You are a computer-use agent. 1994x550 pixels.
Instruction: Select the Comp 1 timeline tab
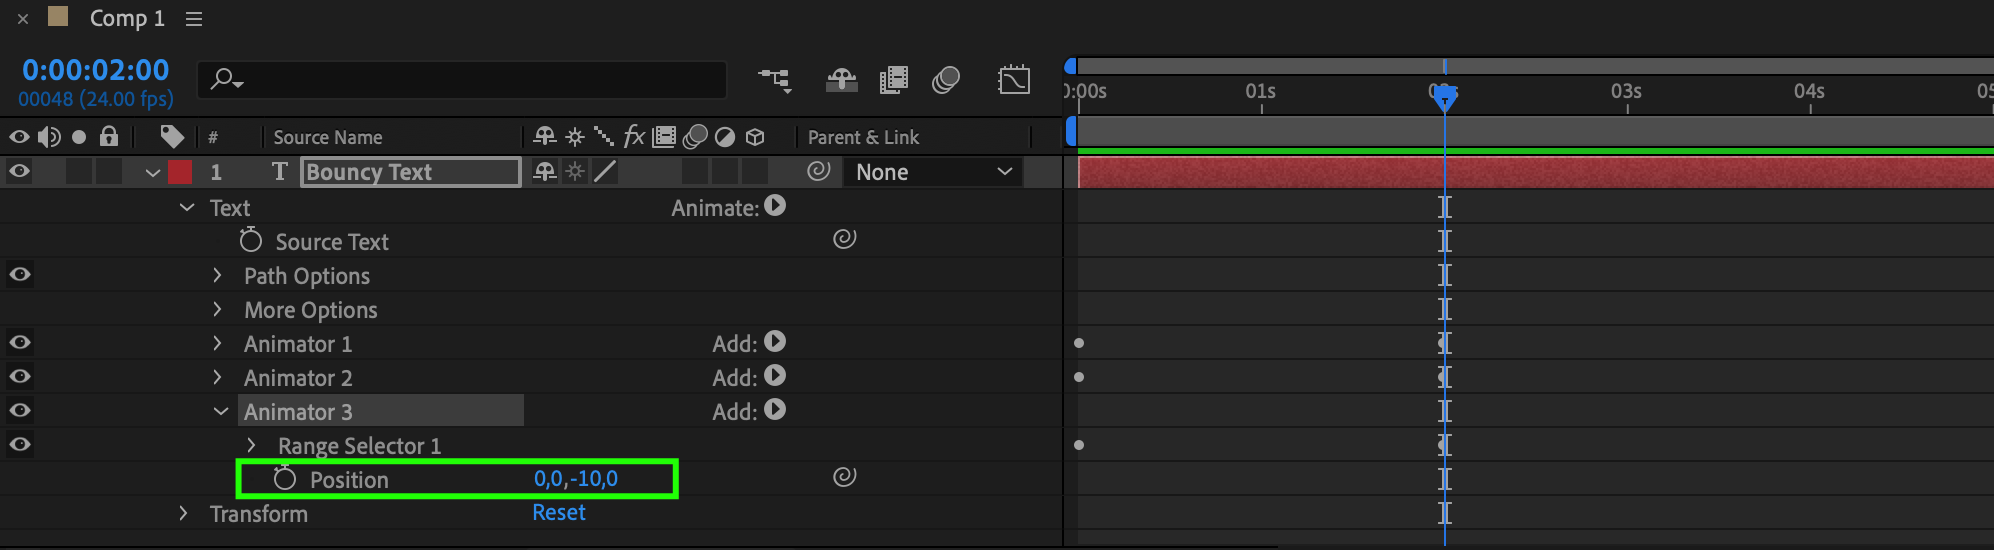point(126,19)
